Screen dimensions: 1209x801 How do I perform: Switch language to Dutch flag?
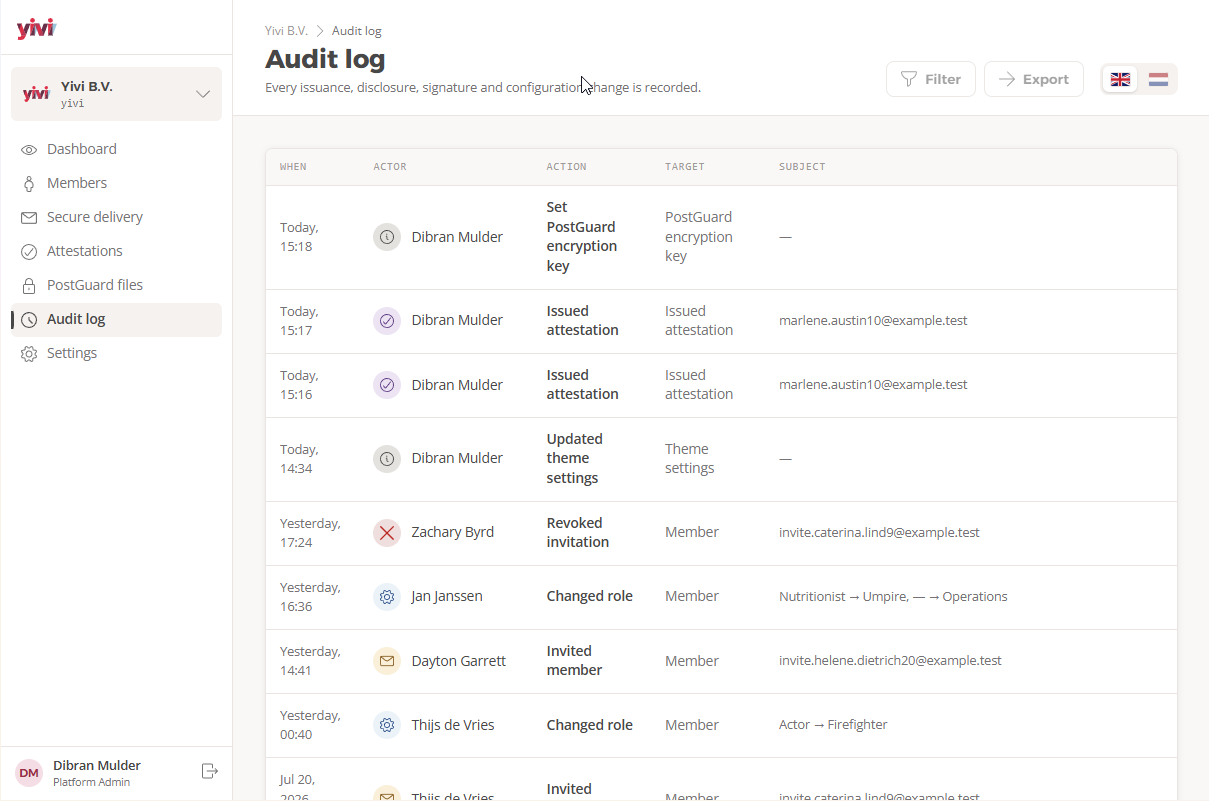1158,79
